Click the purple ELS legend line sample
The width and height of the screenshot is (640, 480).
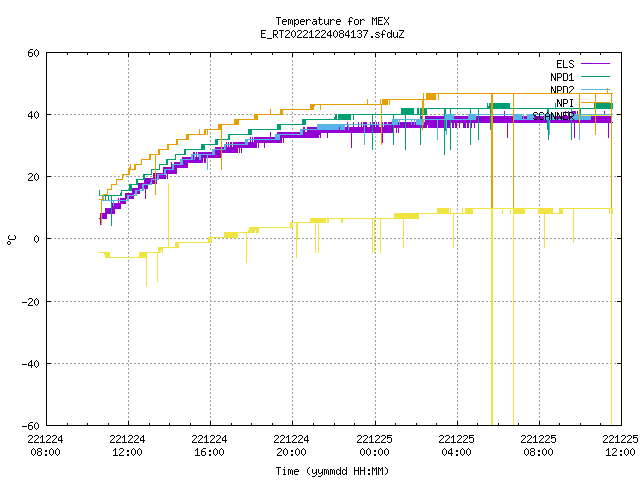click(595, 64)
